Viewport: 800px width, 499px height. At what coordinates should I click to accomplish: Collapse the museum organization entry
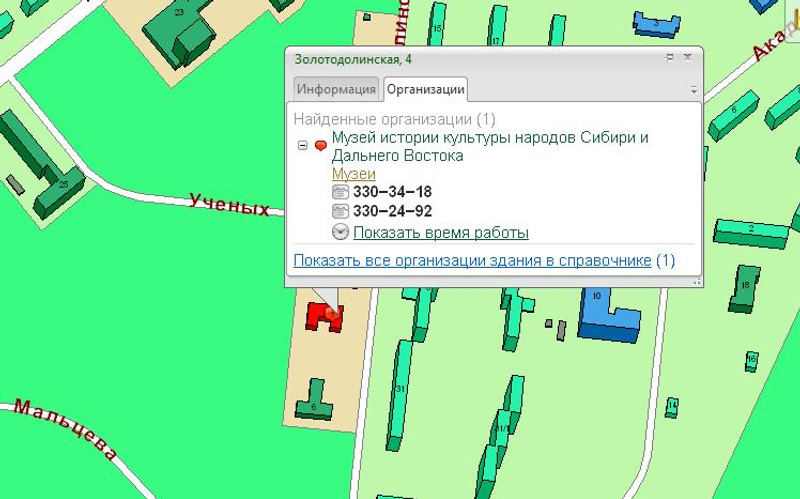tap(303, 145)
